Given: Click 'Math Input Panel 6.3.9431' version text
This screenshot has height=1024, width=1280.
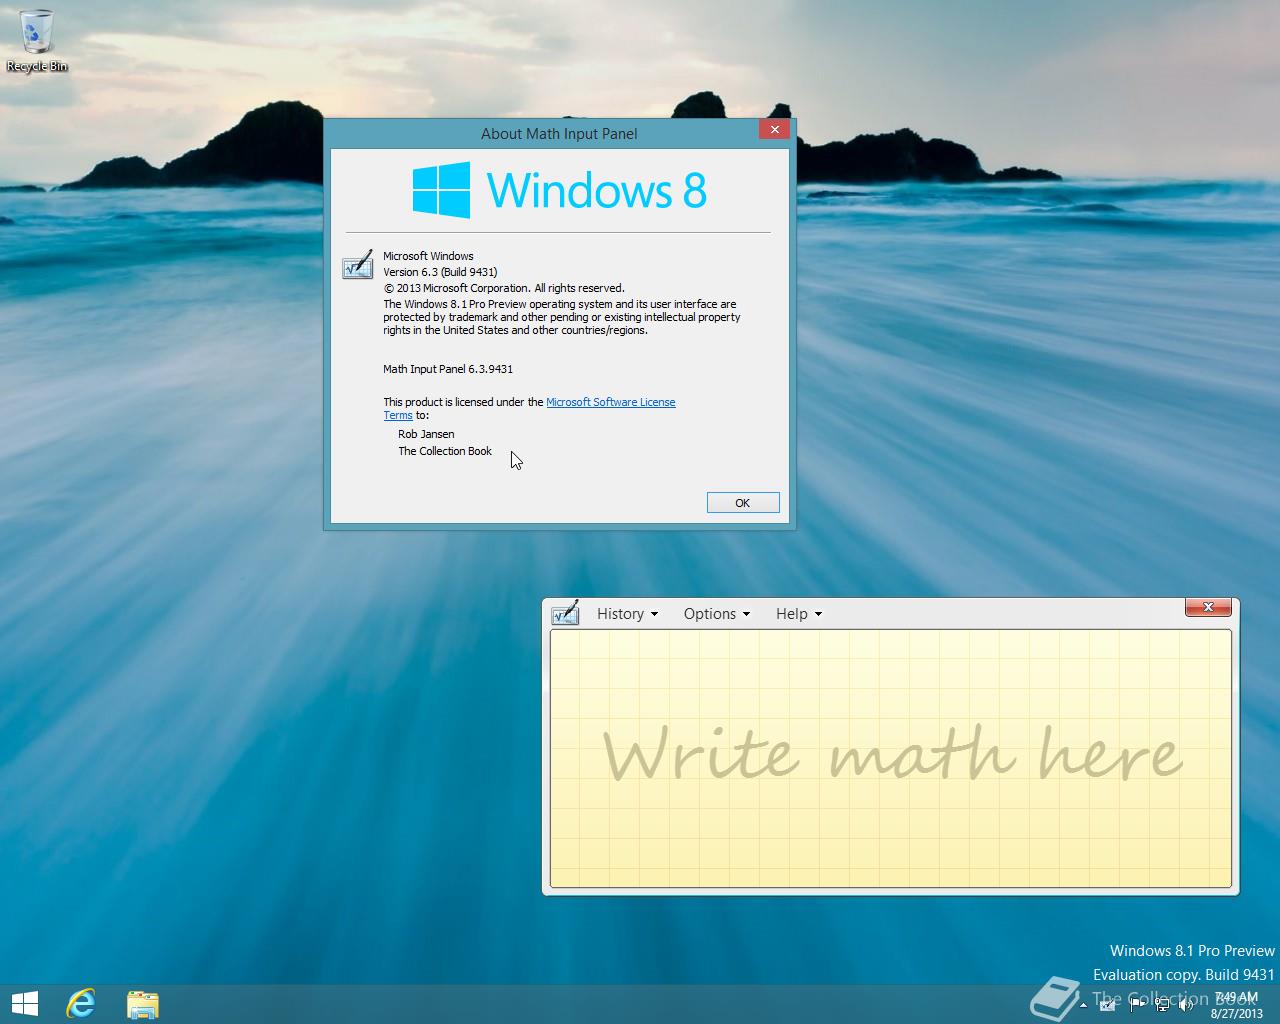Looking at the screenshot, I should click(448, 369).
